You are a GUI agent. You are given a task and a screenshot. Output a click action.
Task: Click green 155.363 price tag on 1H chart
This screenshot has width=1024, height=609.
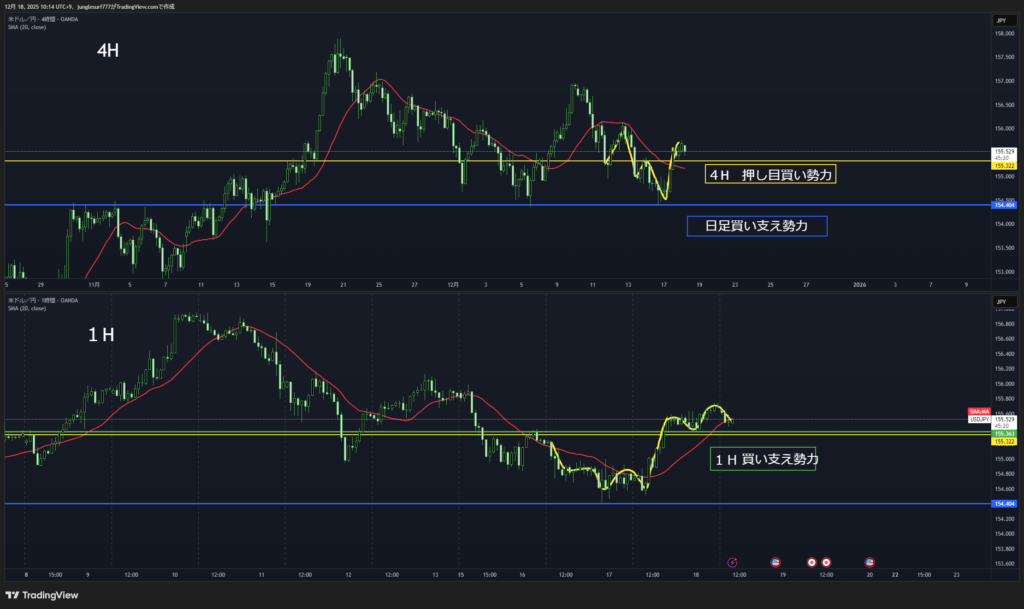[x=1003, y=433]
